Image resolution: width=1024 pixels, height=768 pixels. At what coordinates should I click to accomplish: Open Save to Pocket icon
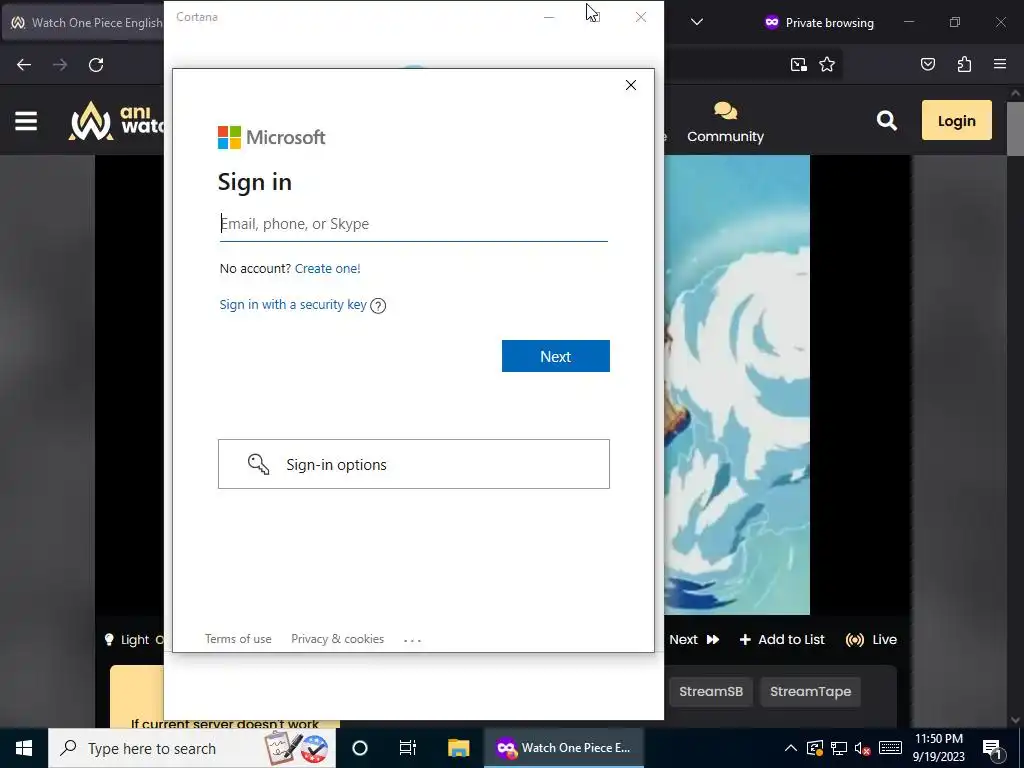927,64
